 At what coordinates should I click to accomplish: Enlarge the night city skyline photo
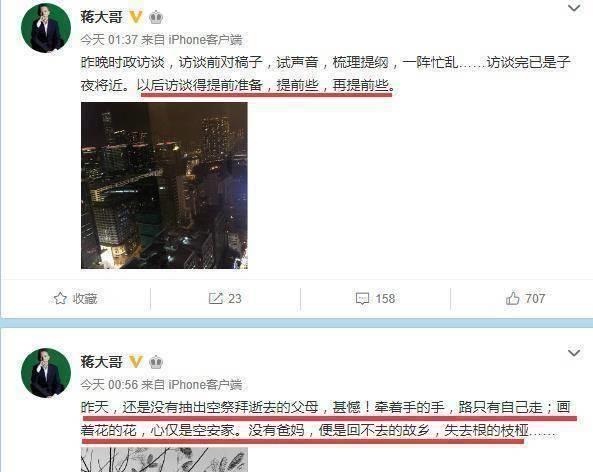coord(164,185)
